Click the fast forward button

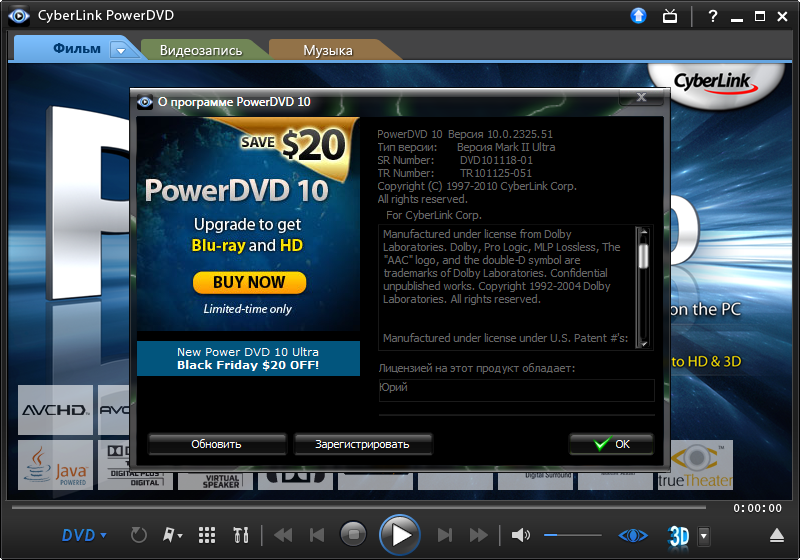[479, 536]
